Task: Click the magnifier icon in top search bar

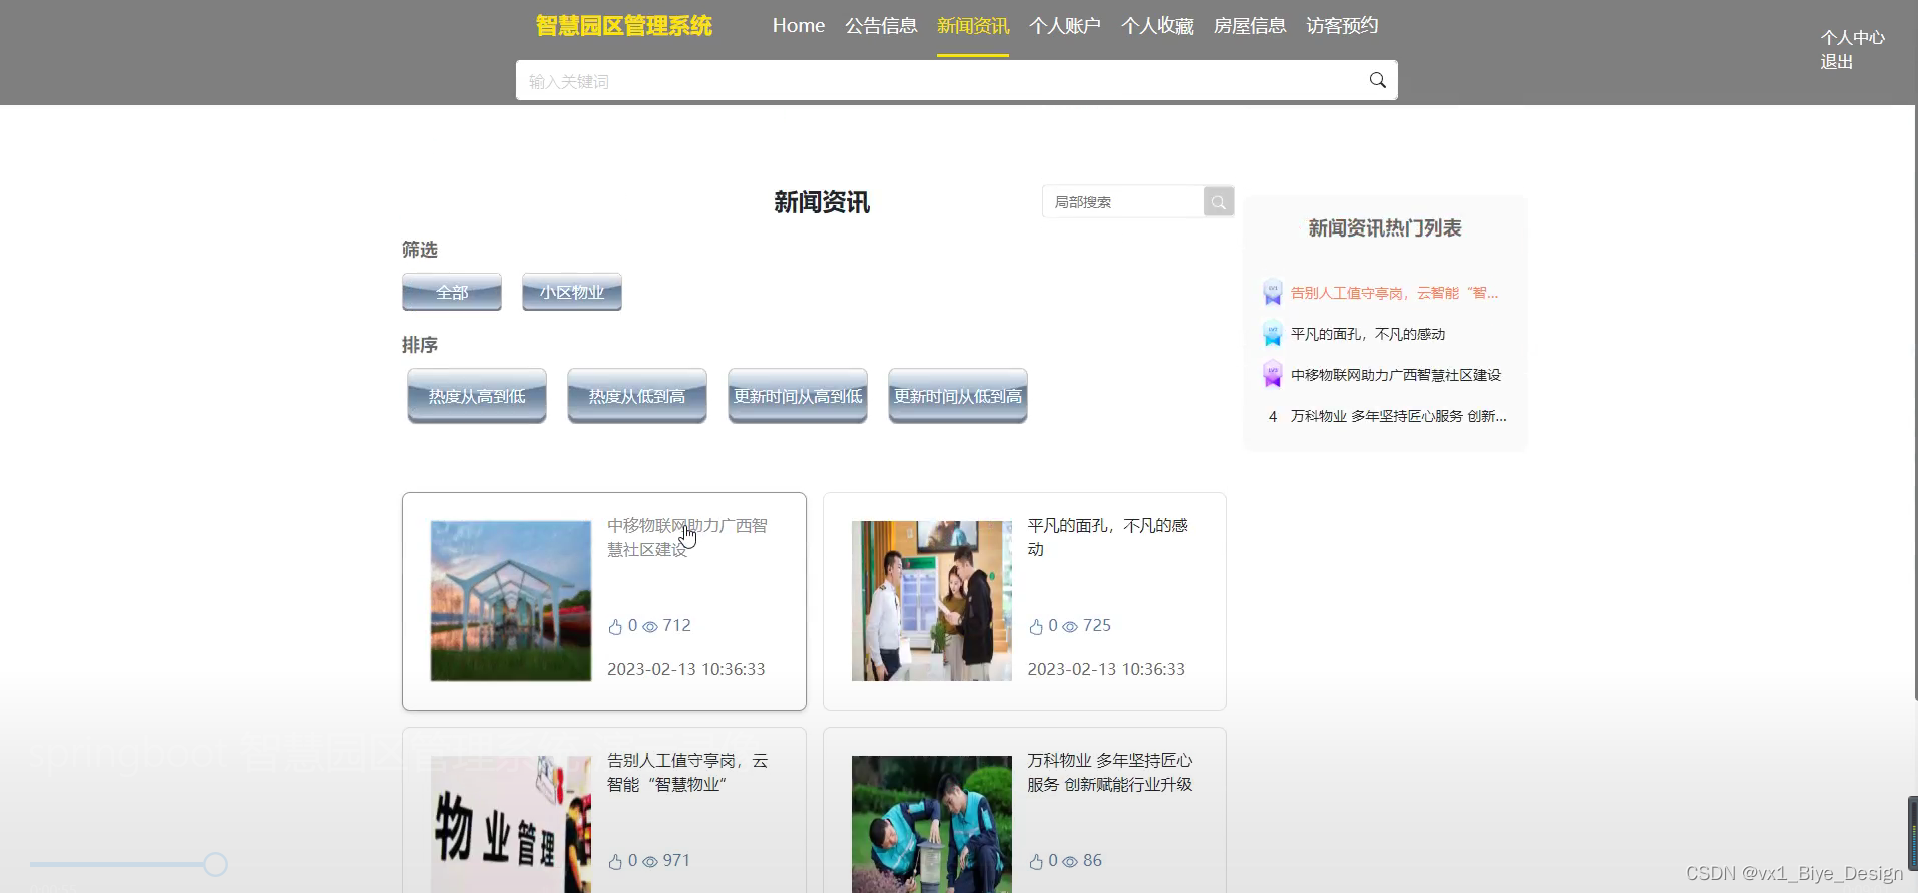Action: pyautogui.click(x=1377, y=80)
